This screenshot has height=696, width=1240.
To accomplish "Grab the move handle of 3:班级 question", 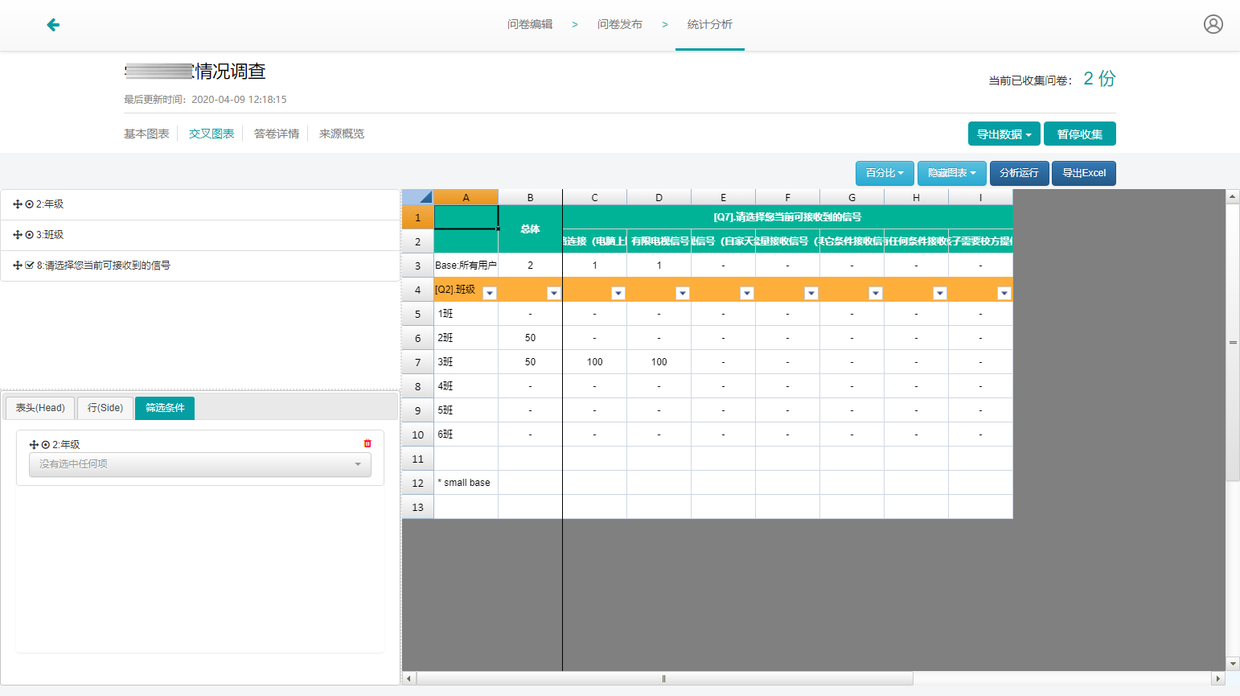I will coord(17,235).
